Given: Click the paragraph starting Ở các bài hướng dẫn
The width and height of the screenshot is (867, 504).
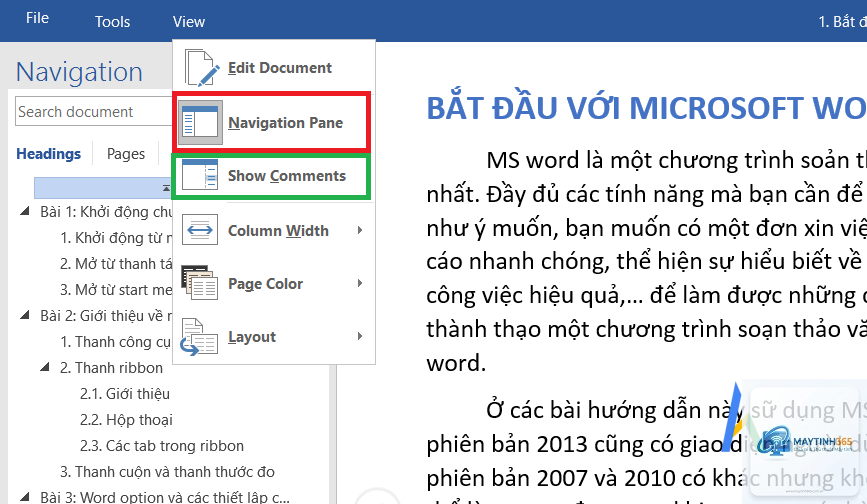Looking at the screenshot, I should (646, 450).
